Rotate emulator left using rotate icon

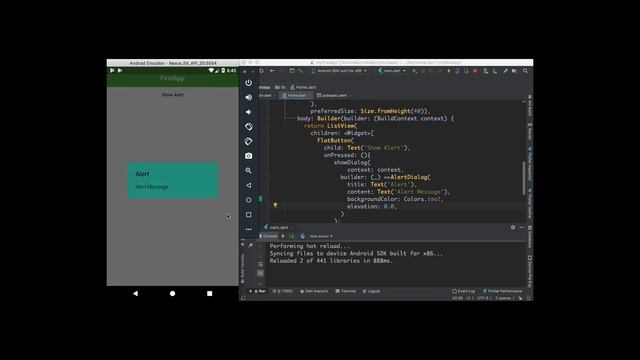(249, 127)
